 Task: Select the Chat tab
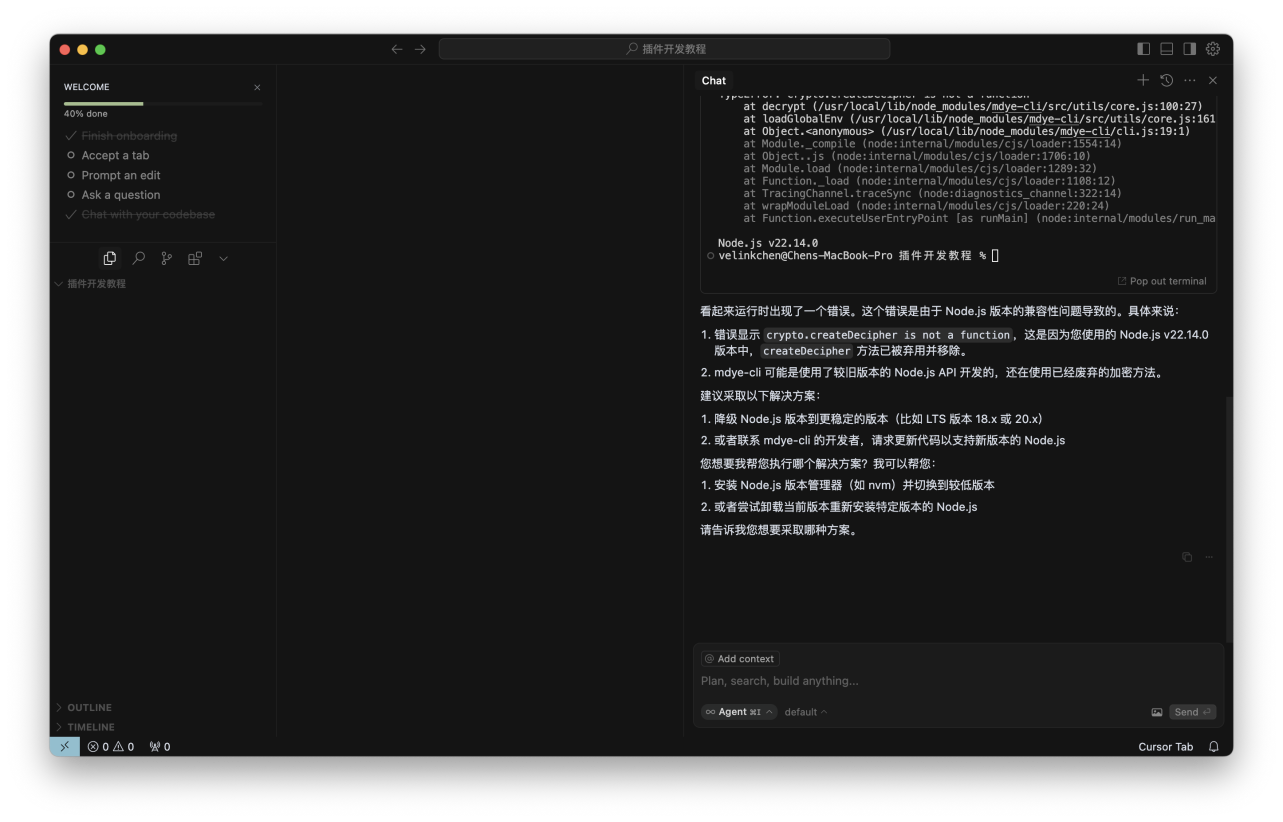coord(714,81)
